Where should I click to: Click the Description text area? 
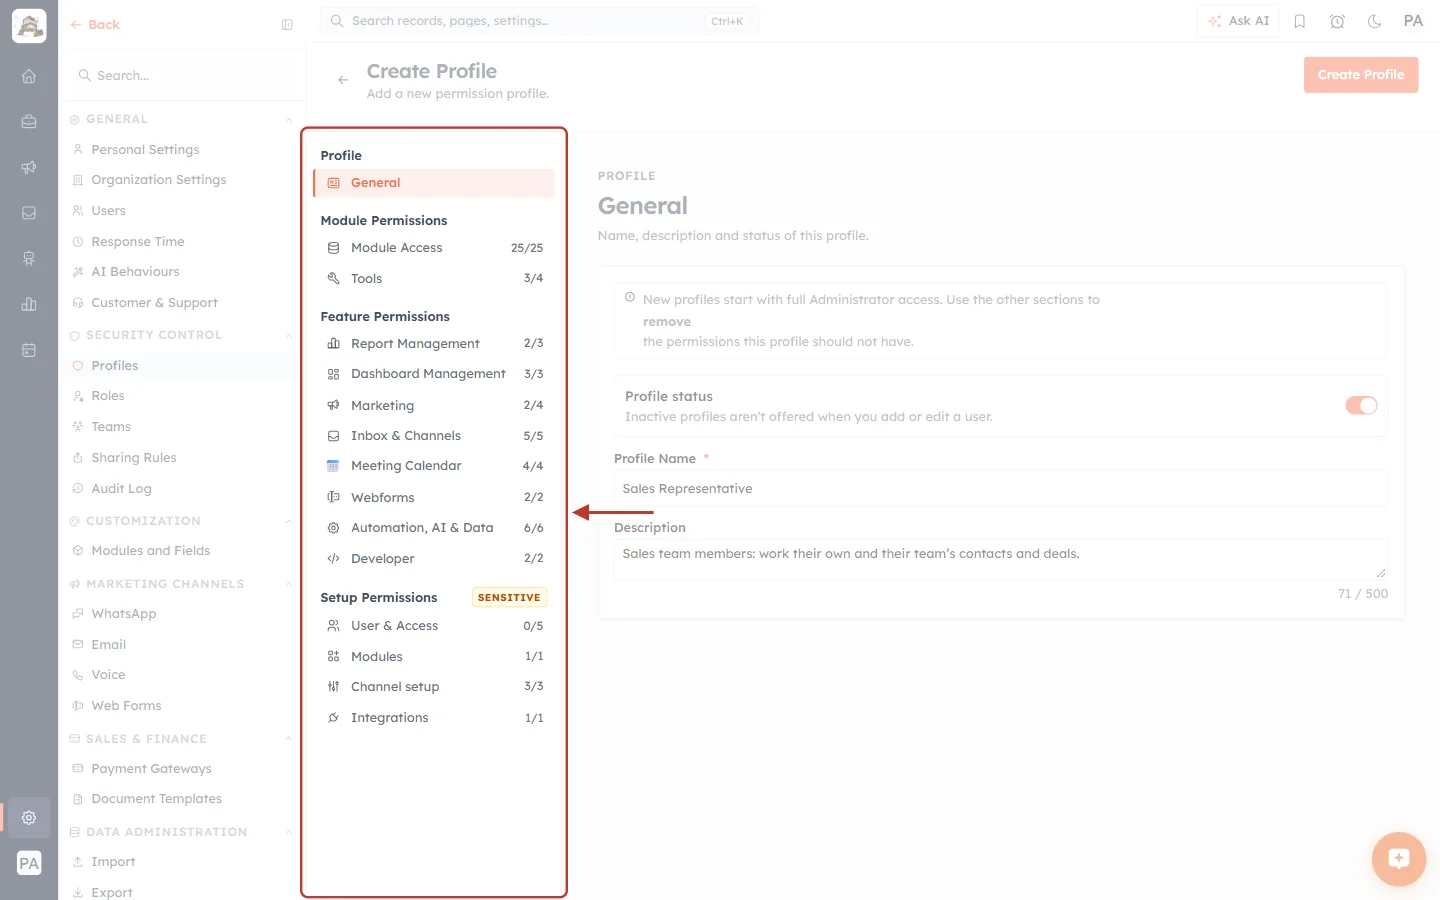(x=1000, y=559)
